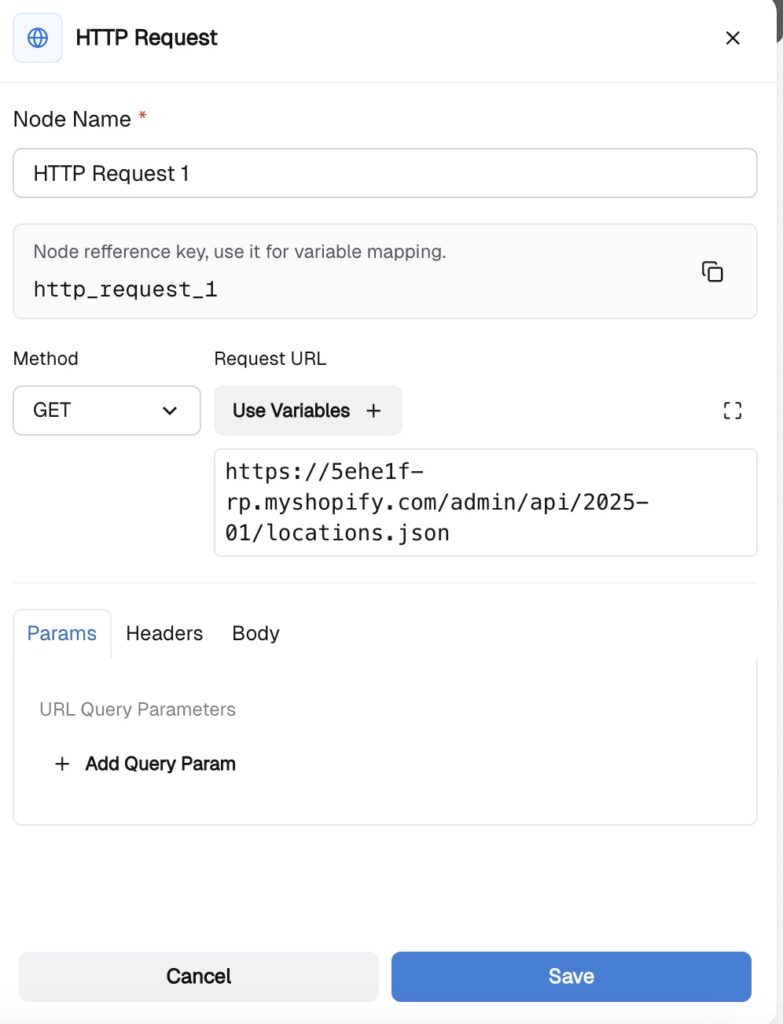Click inside the Shopify request URL box
Viewport: 783px width, 1024px height.
(x=485, y=502)
